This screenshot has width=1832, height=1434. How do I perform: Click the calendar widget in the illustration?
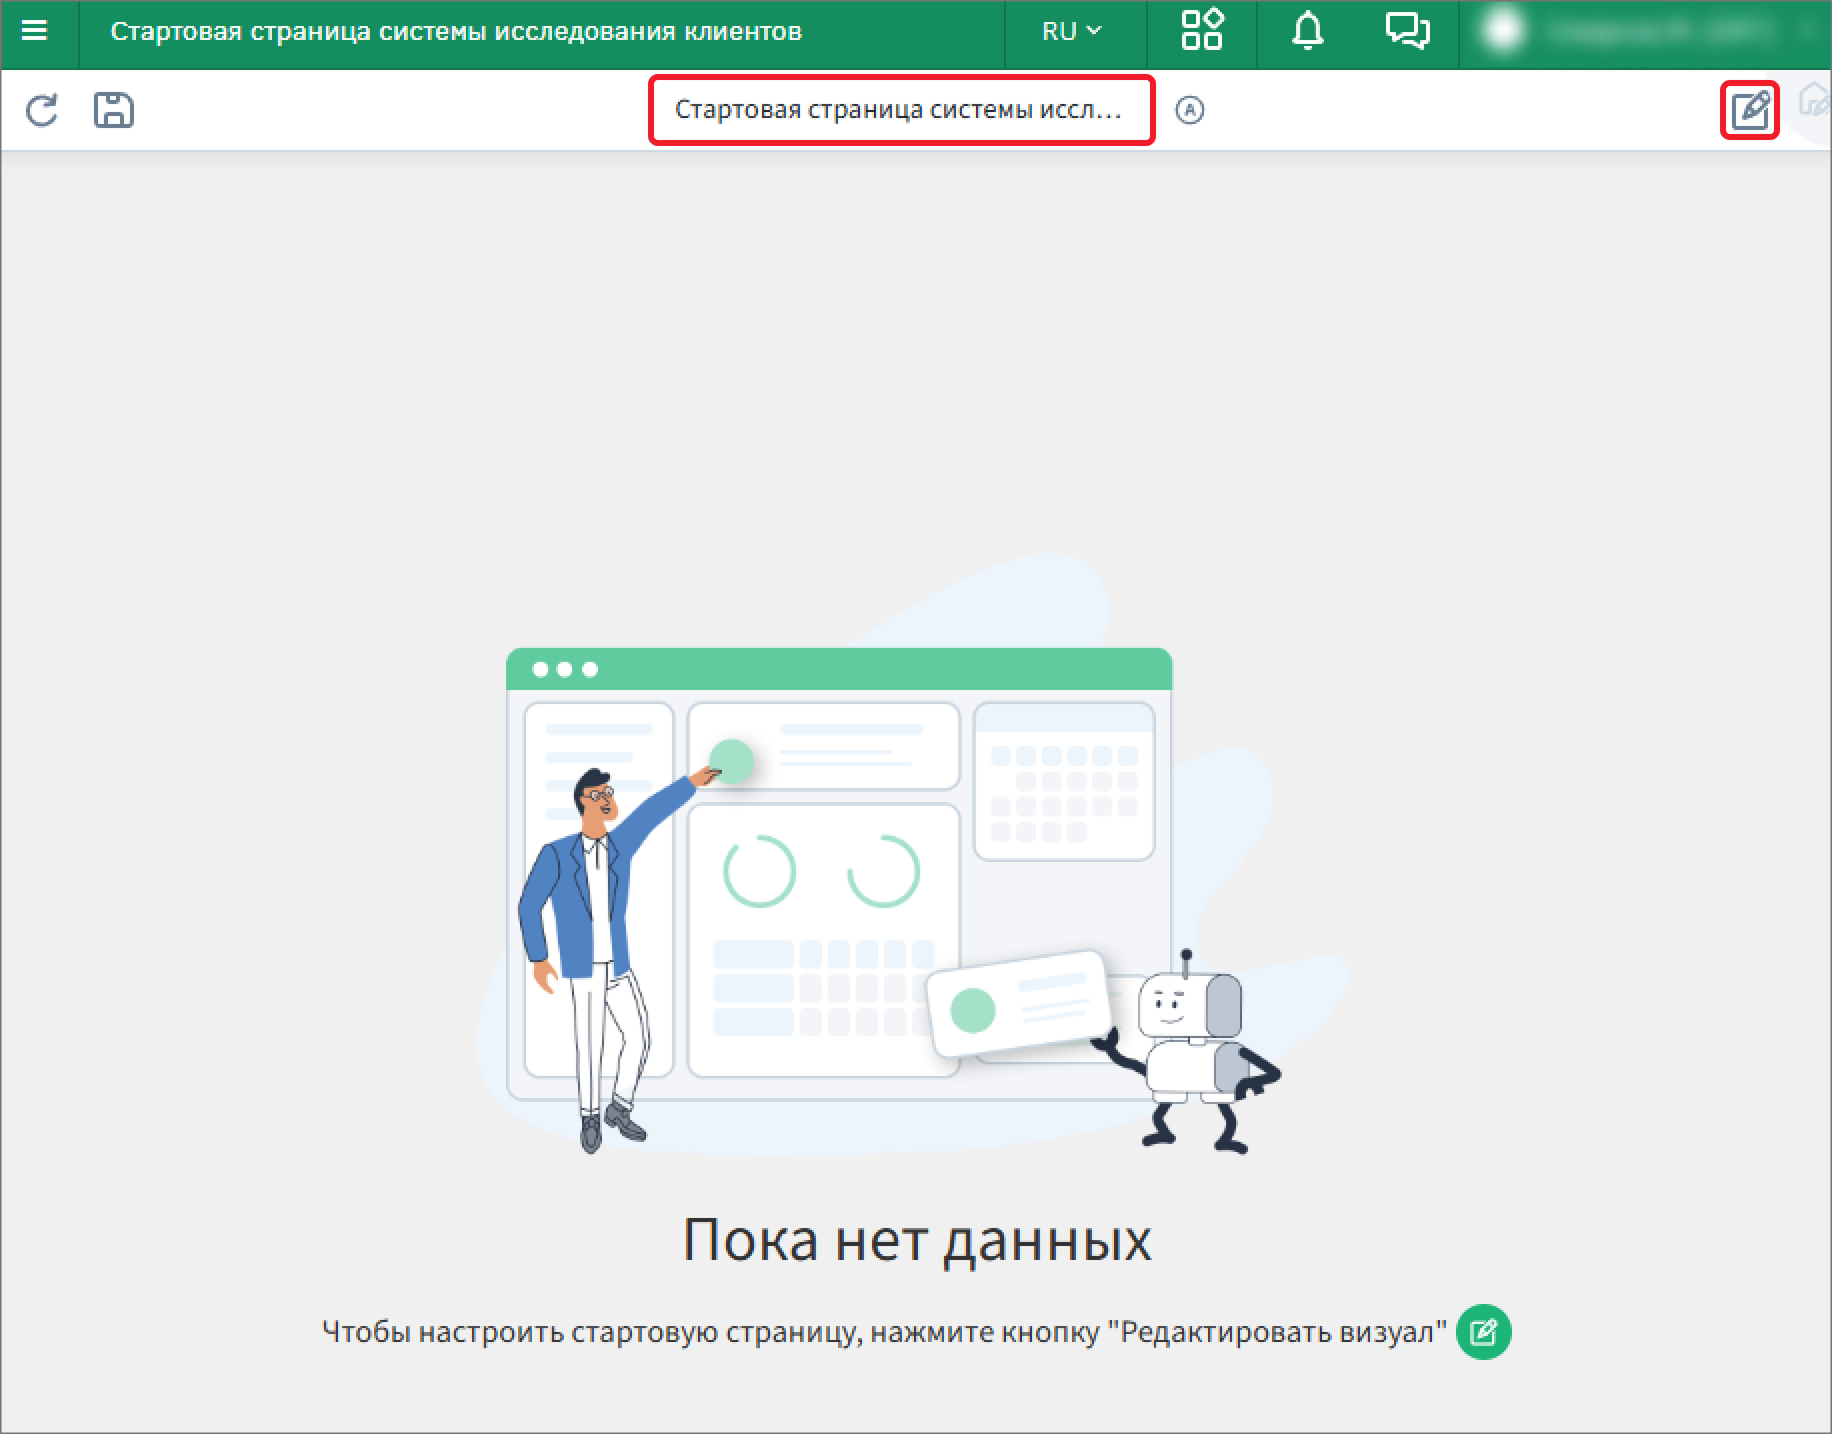[1064, 780]
